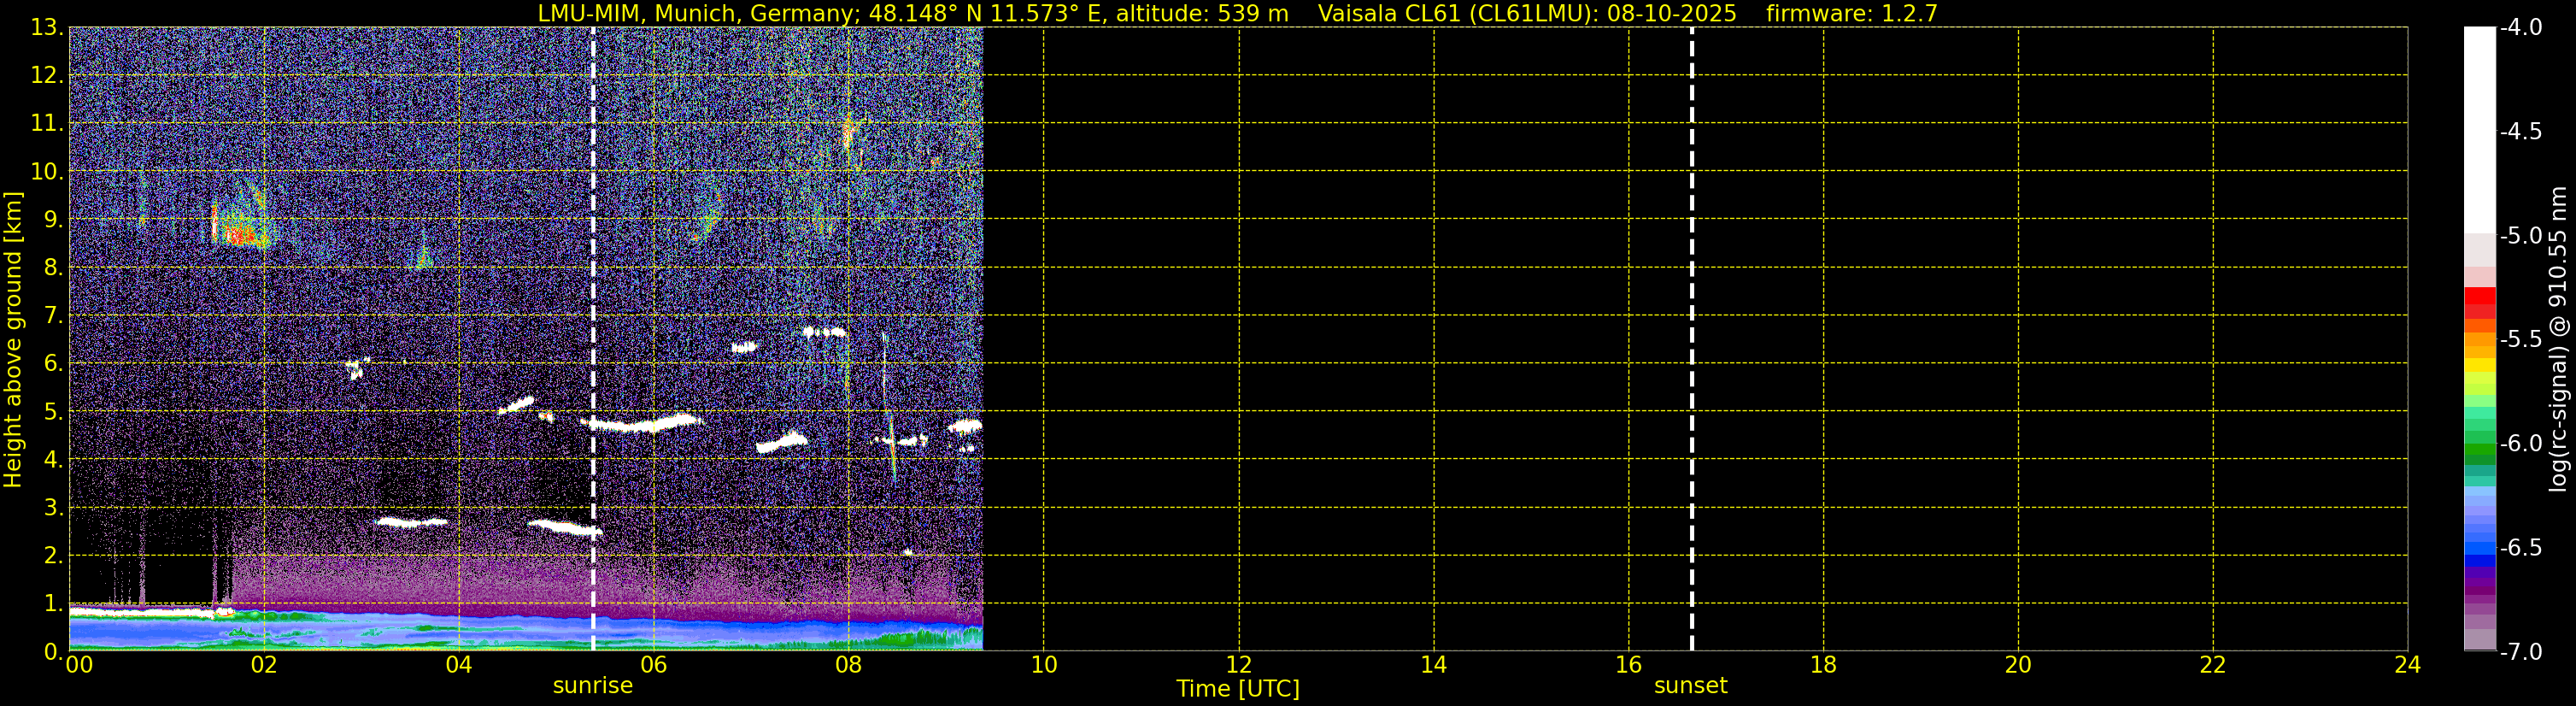Click the '14' time tick label
The height and width of the screenshot is (706, 2576).
pos(1434,665)
